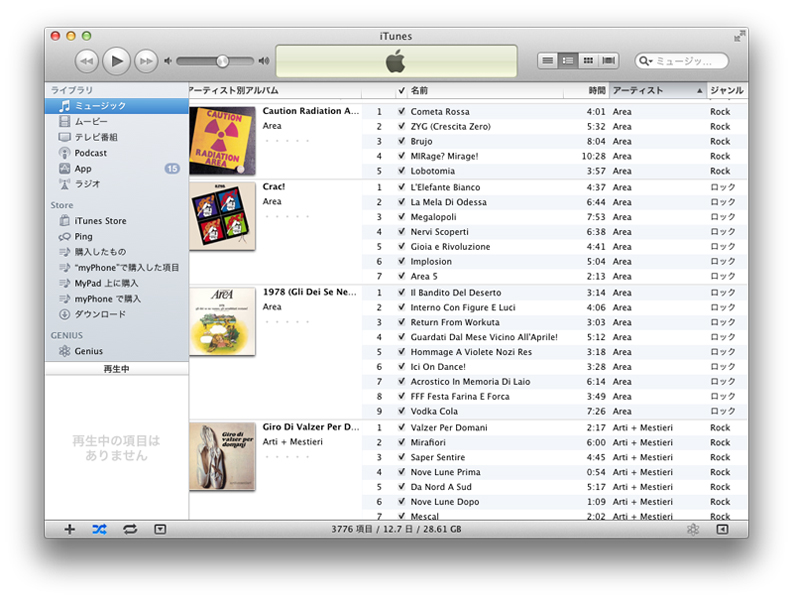Uncheck the Megalopoli track checkbox
The height and width of the screenshot is (600, 793).
point(401,217)
